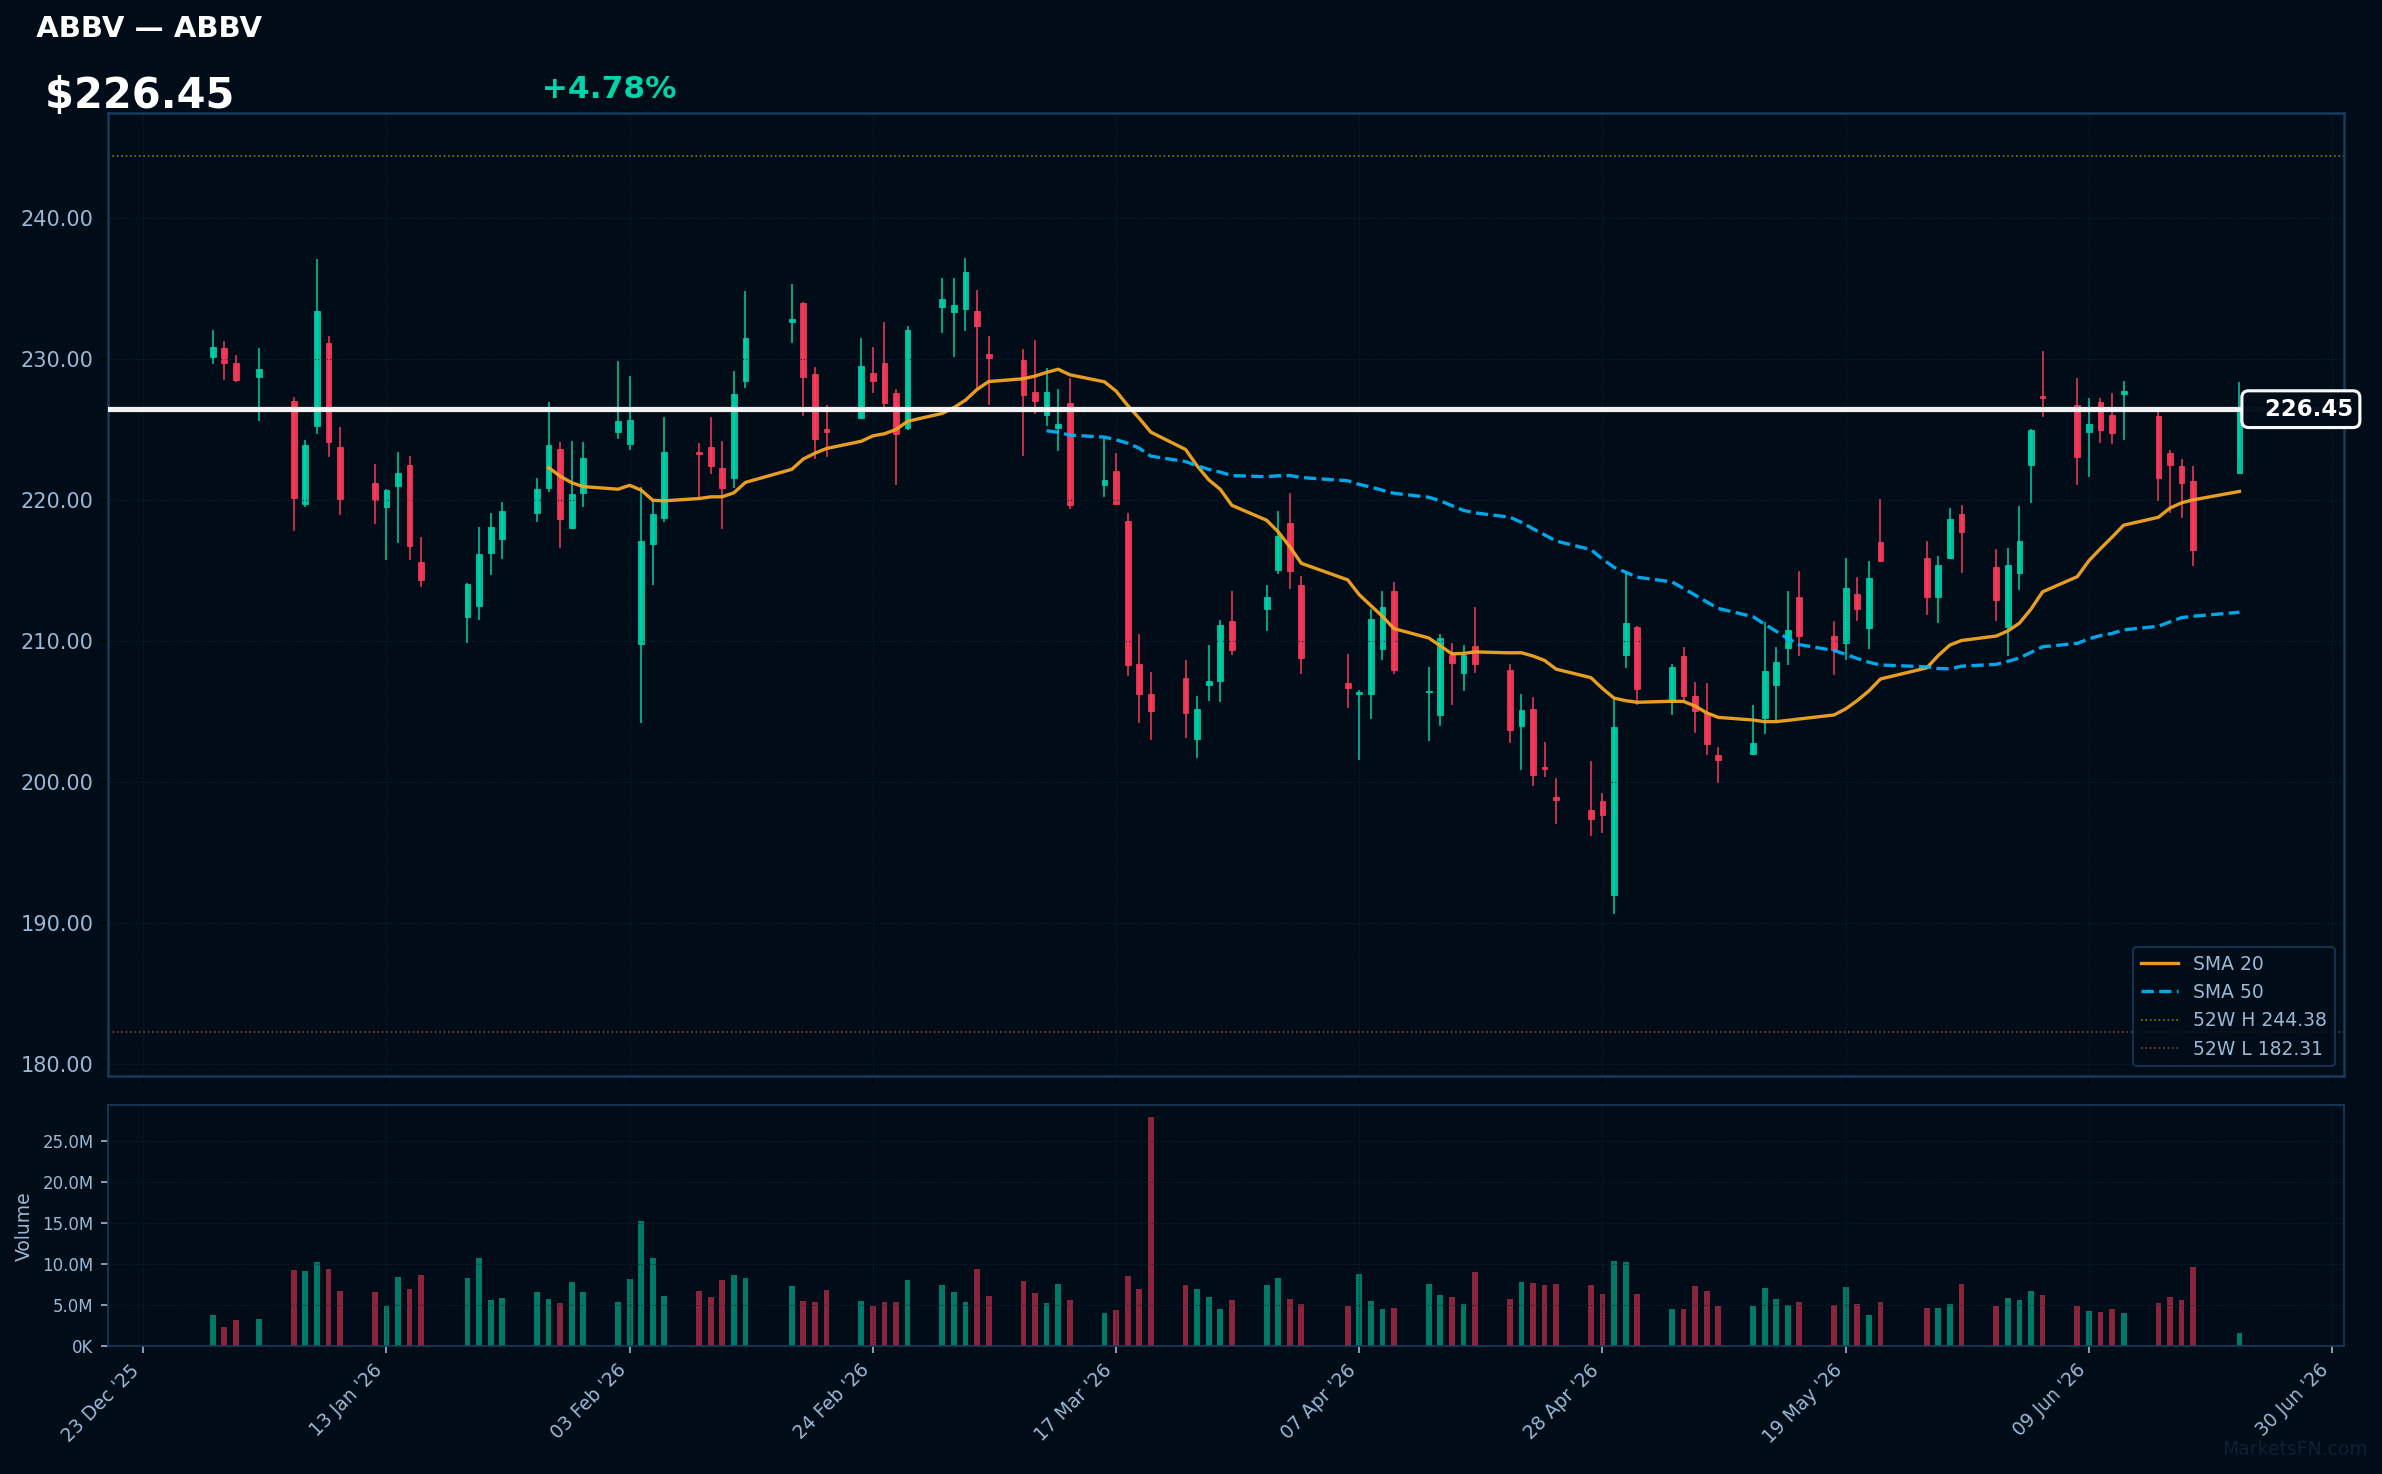The width and height of the screenshot is (2382, 1474).
Task: Click the 210.00 y-axis label
Action: click(56, 641)
